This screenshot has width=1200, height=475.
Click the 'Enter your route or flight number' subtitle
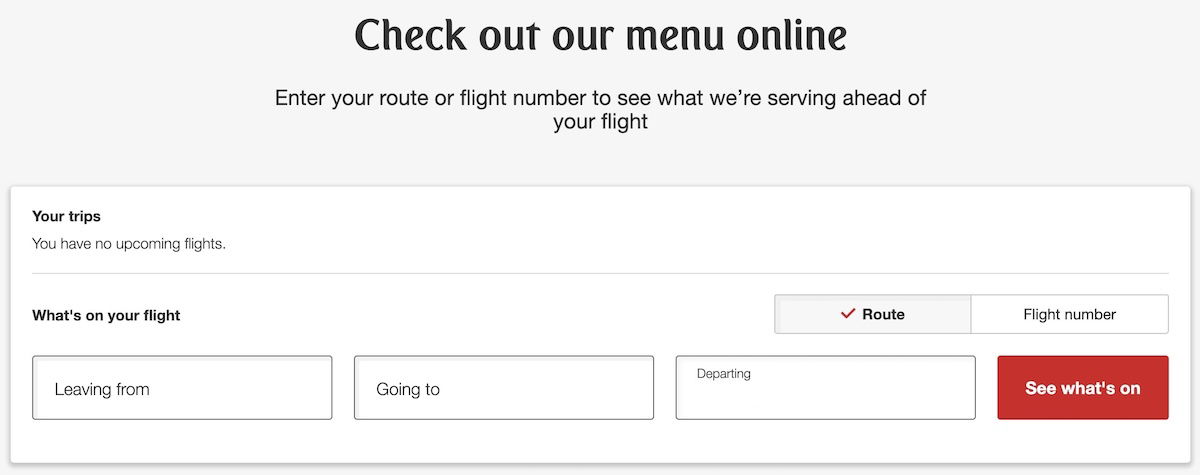(600, 98)
